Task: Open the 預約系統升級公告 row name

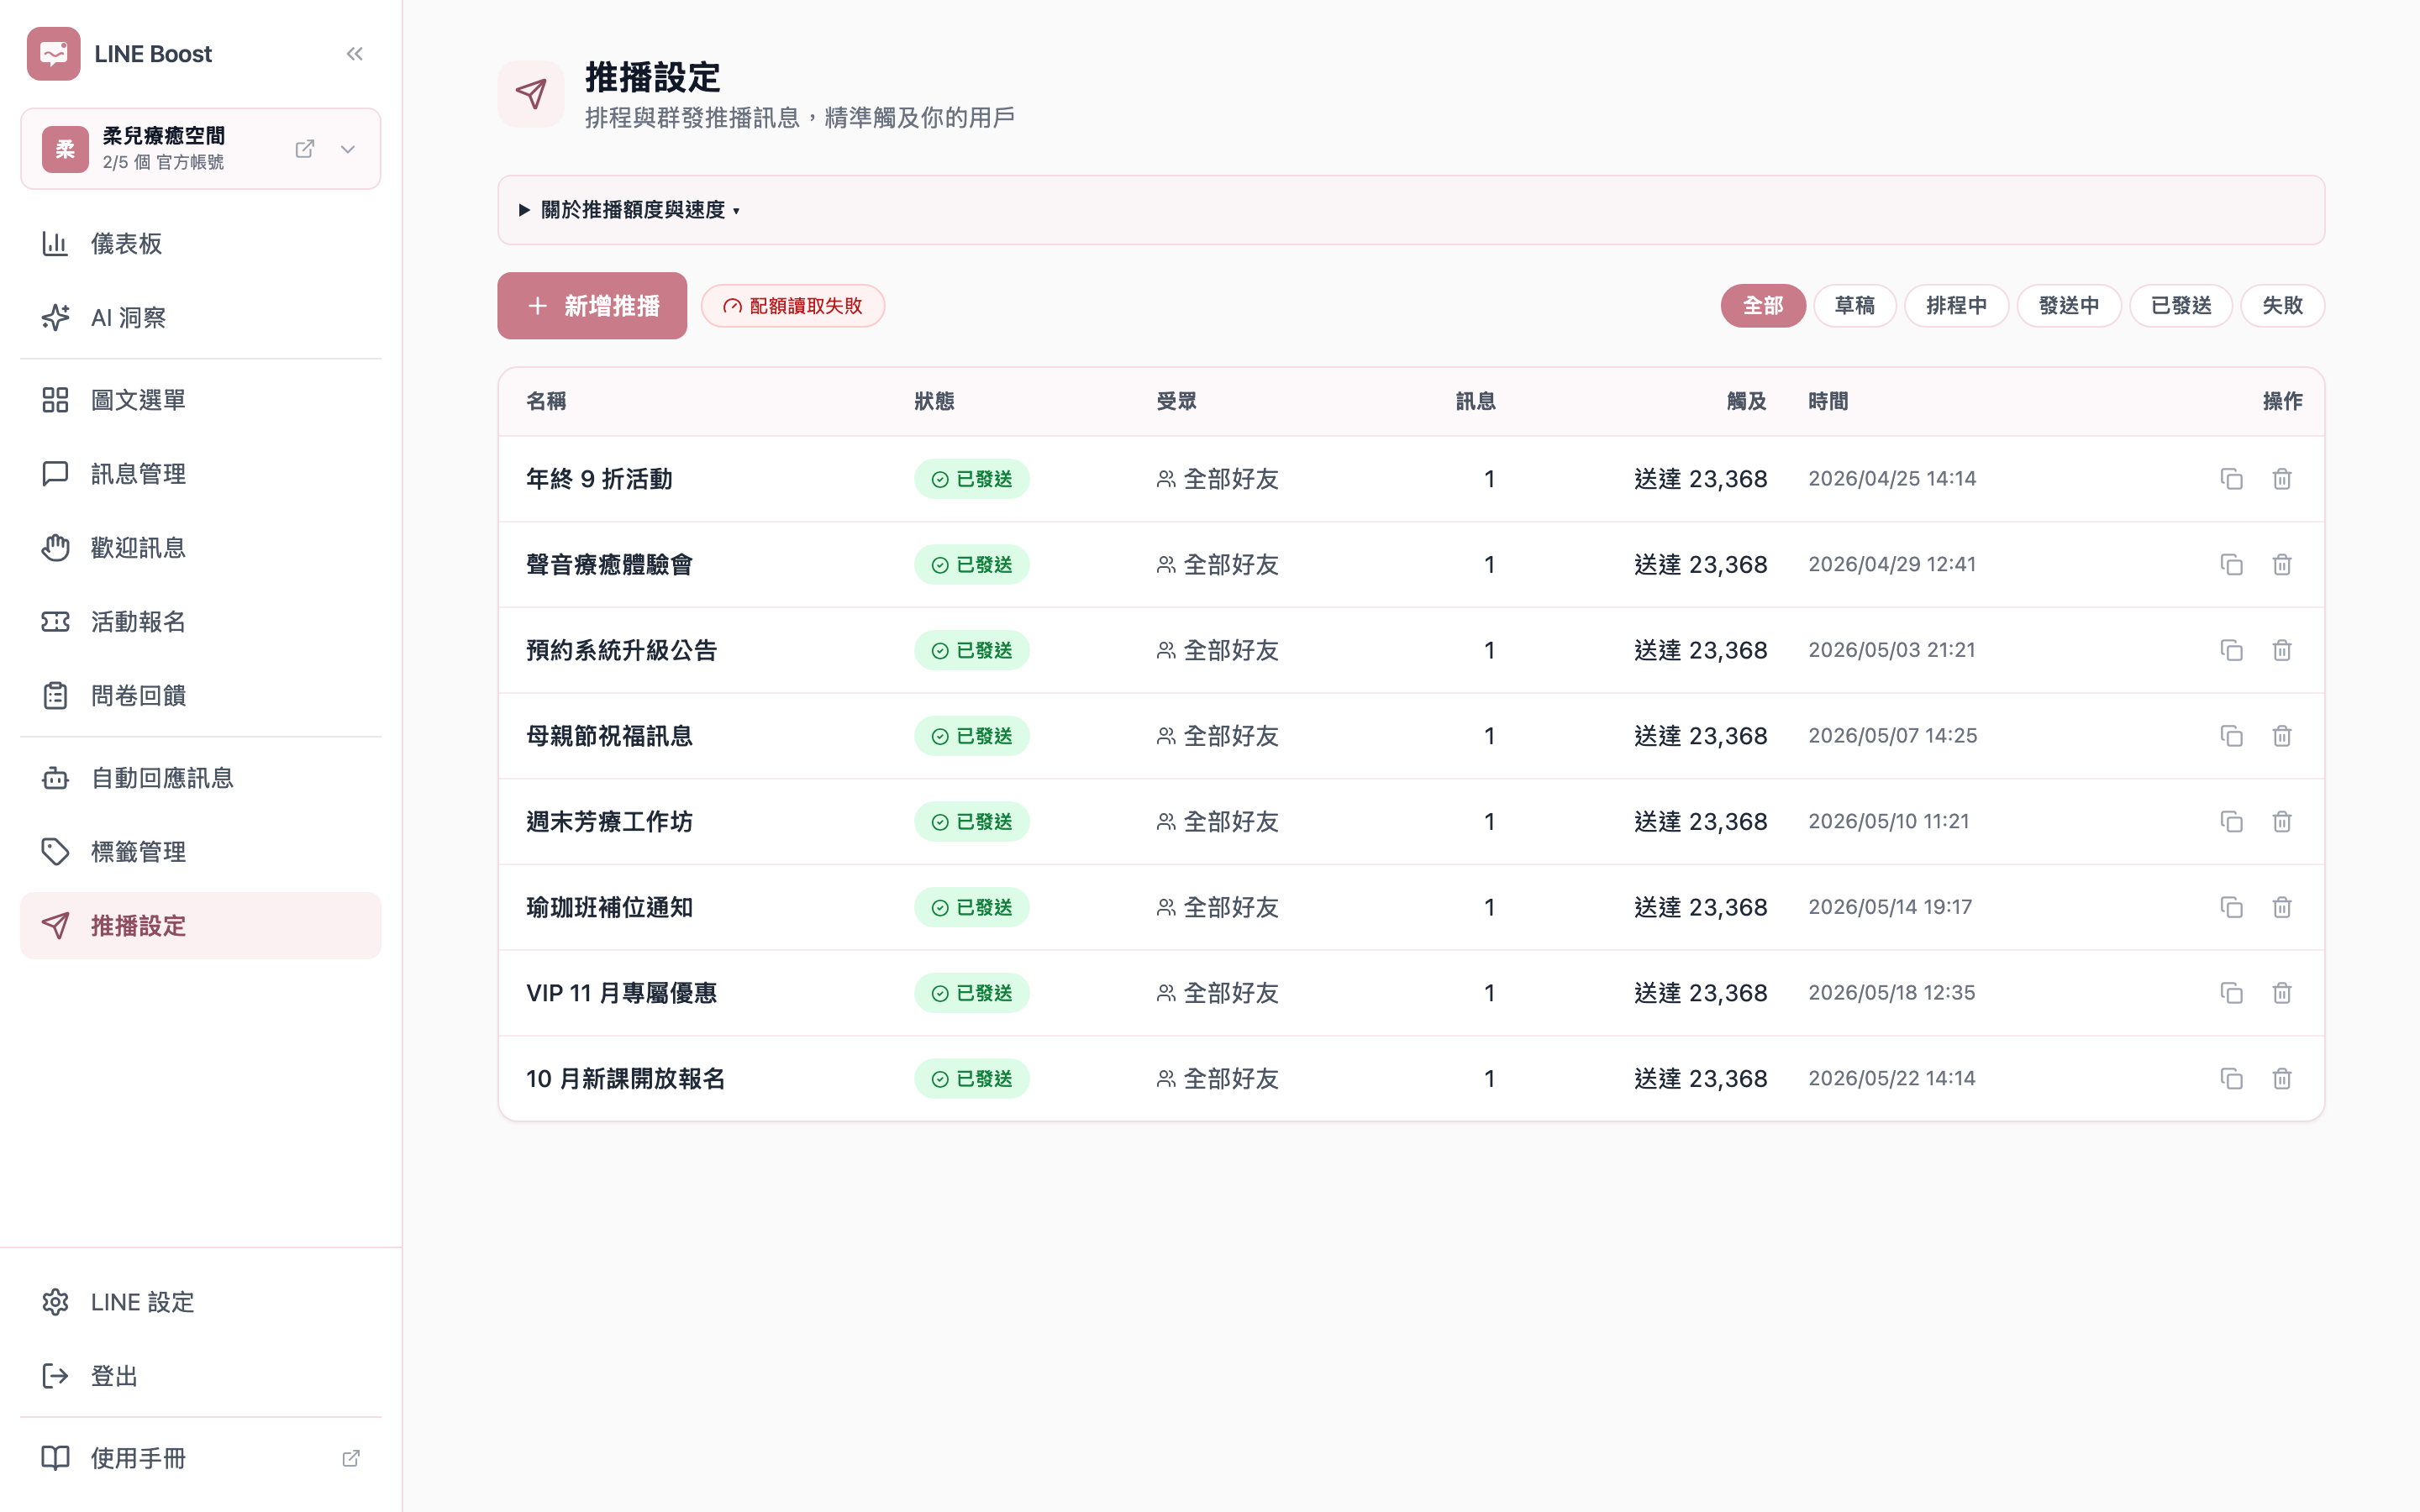Action: [622, 650]
